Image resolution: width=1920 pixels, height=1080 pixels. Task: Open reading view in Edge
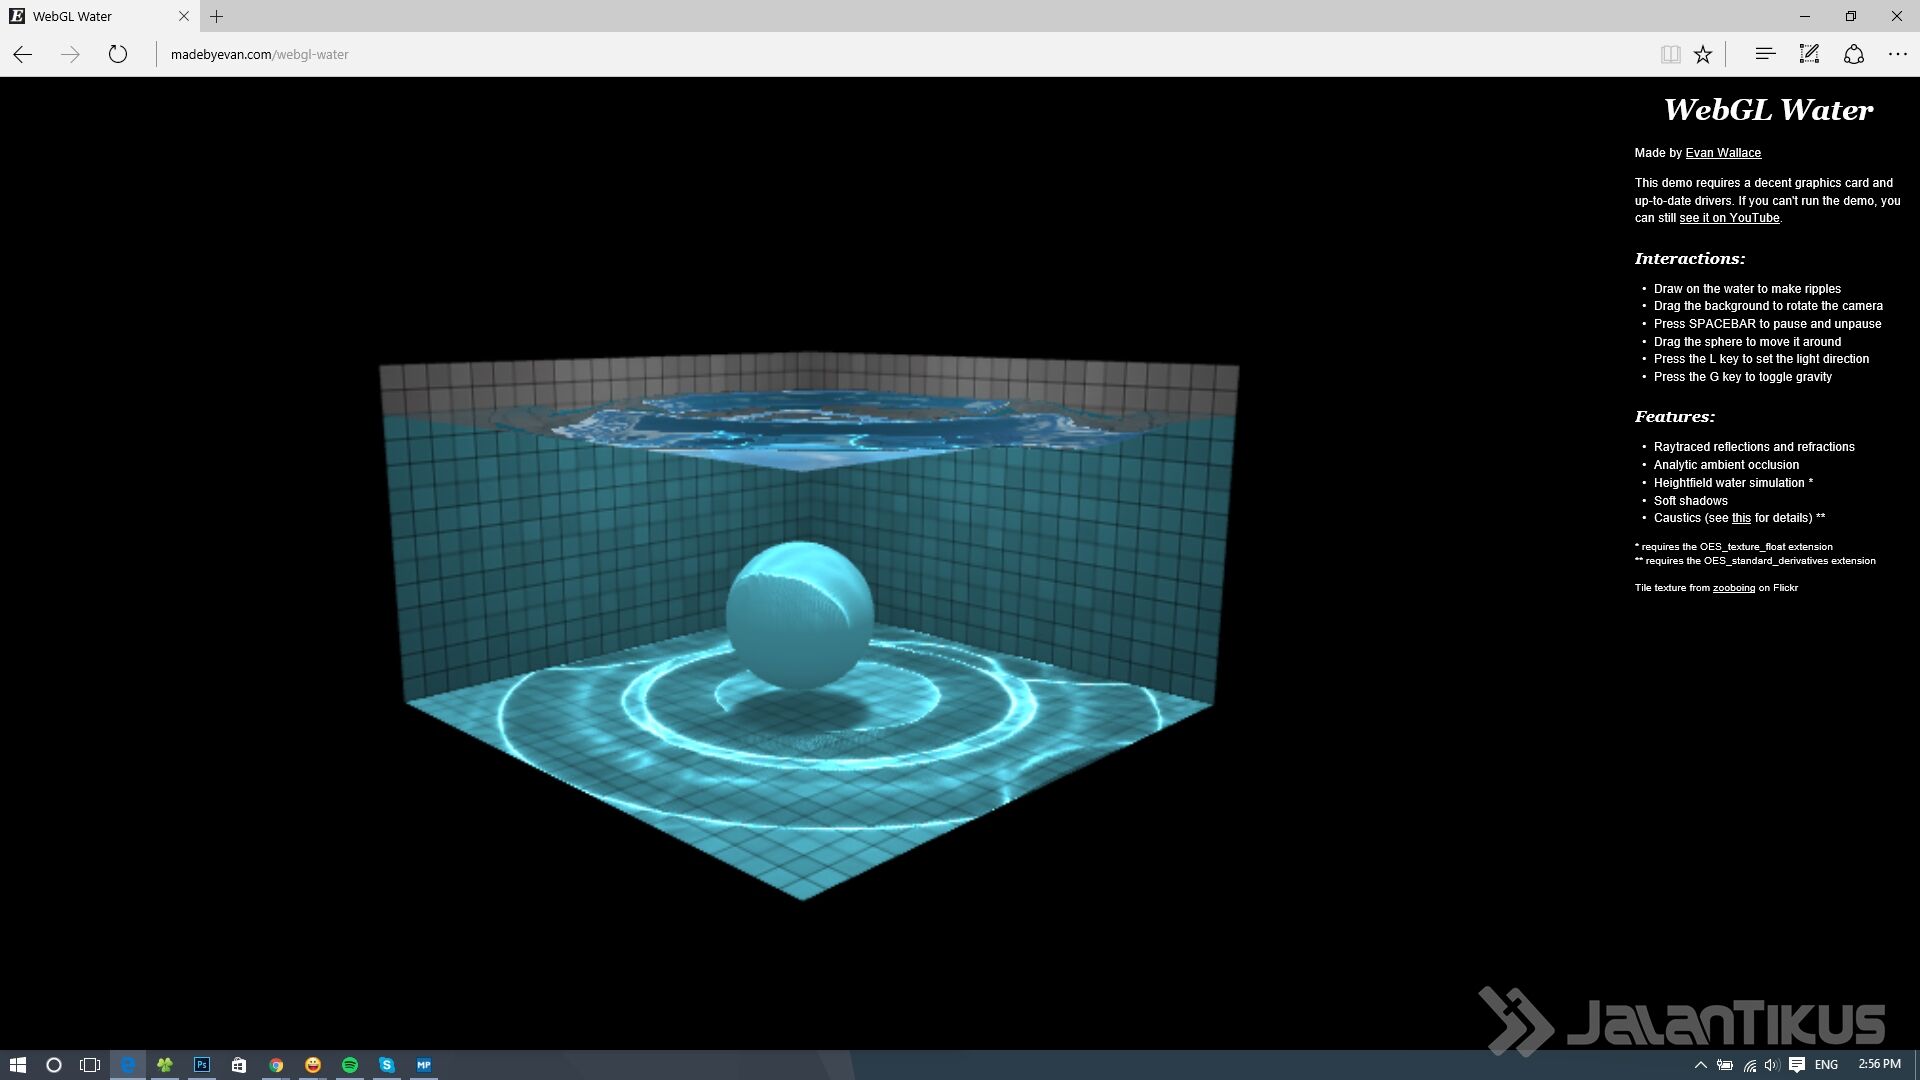[x=1670, y=54]
